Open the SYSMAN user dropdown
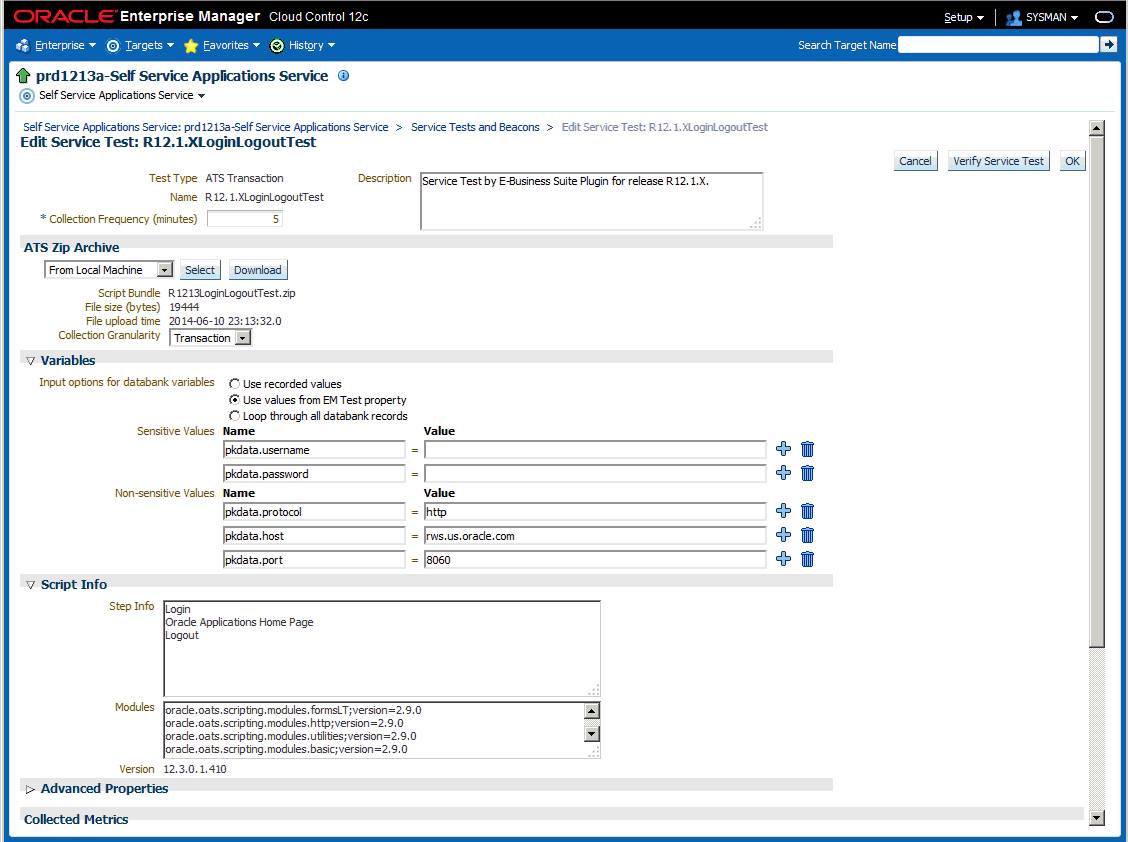This screenshot has width=1128, height=842. coord(1052,17)
